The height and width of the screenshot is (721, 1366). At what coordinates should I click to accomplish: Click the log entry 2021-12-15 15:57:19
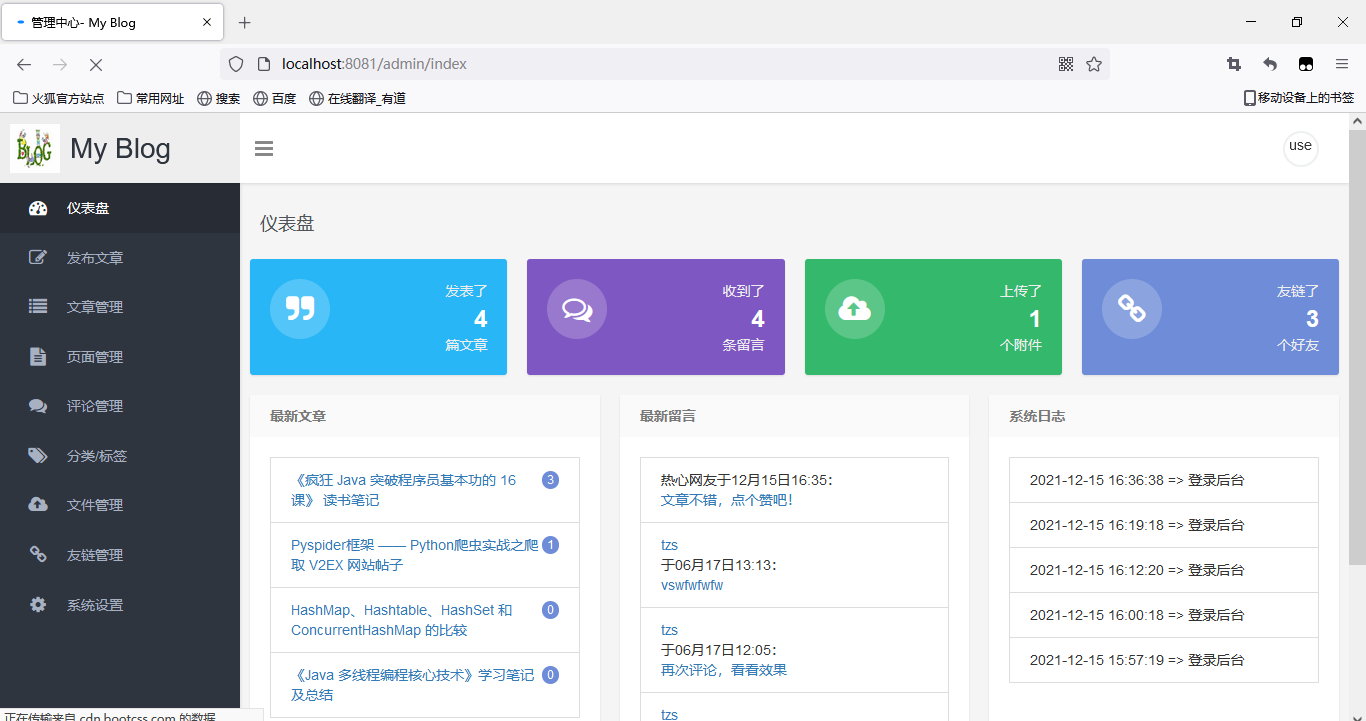pyautogui.click(x=1164, y=660)
